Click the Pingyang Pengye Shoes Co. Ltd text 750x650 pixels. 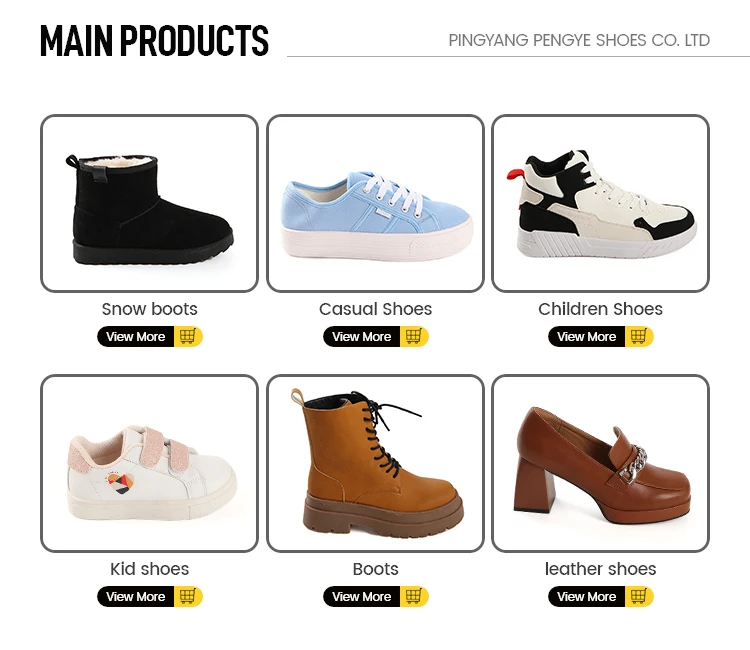pyautogui.click(x=579, y=41)
